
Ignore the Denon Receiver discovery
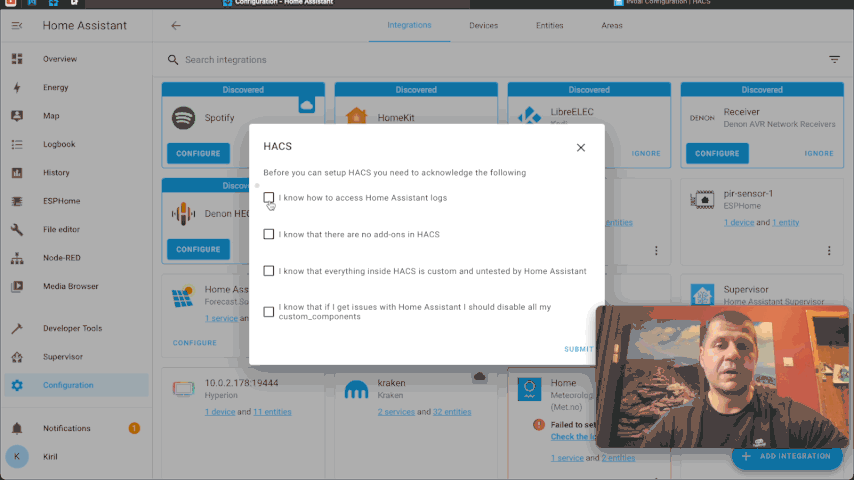(819, 154)
